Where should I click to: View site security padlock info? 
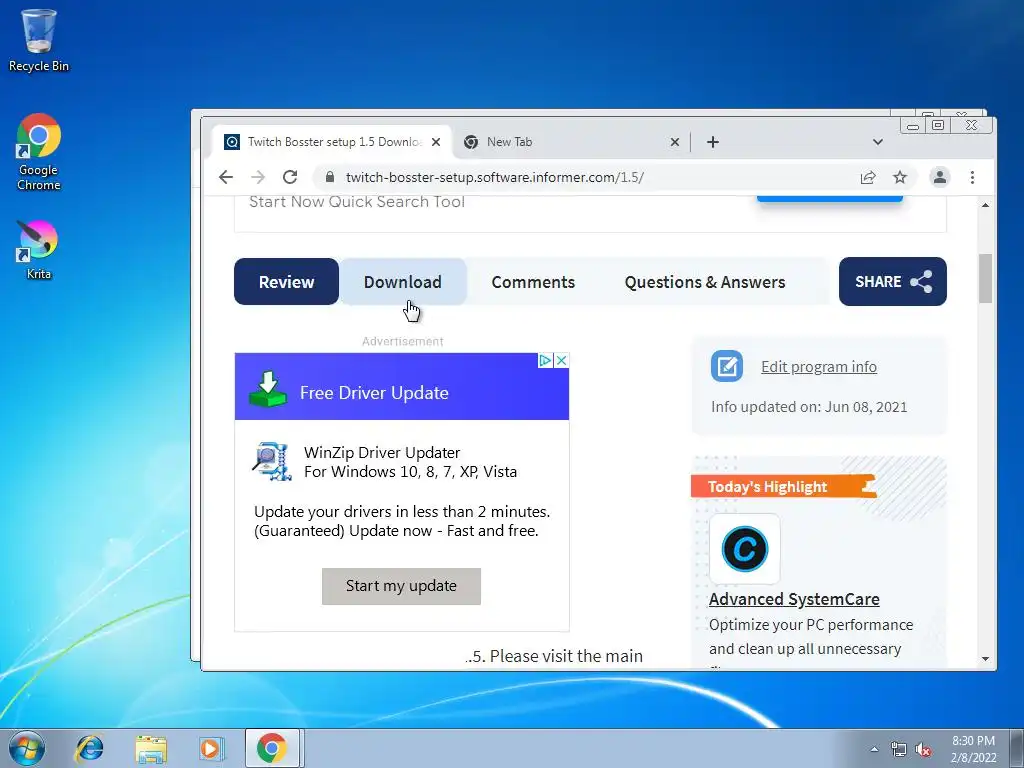point(330,177)
